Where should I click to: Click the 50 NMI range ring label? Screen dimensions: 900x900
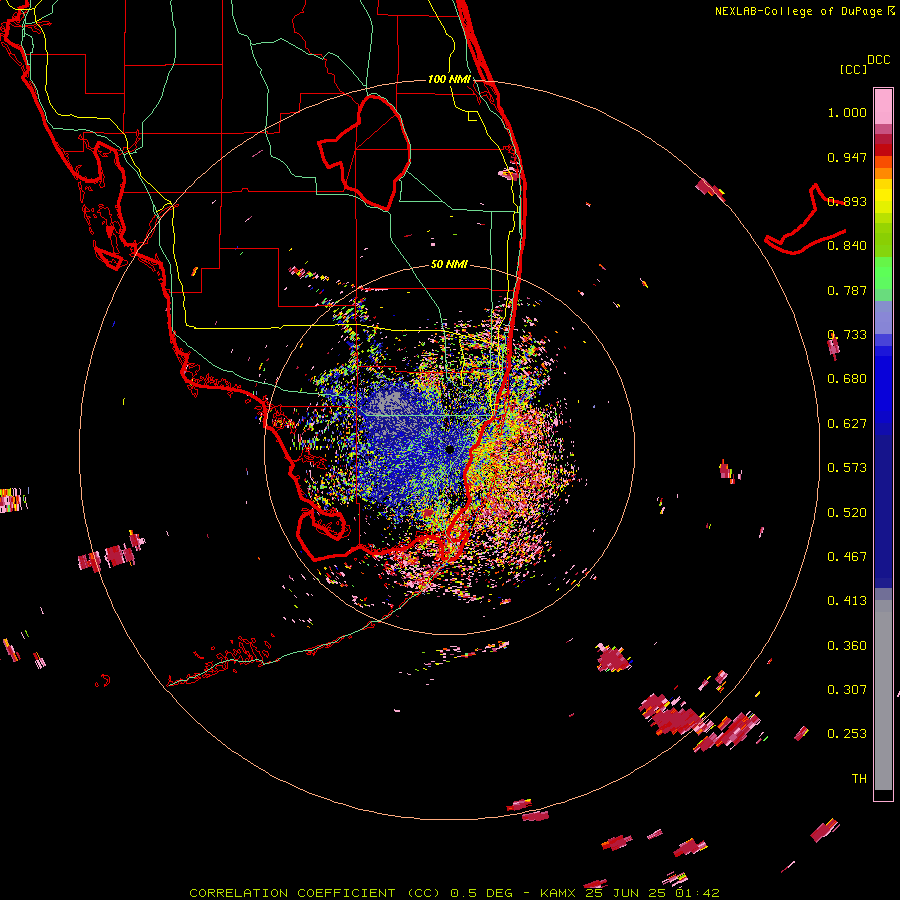coord(449,264)
